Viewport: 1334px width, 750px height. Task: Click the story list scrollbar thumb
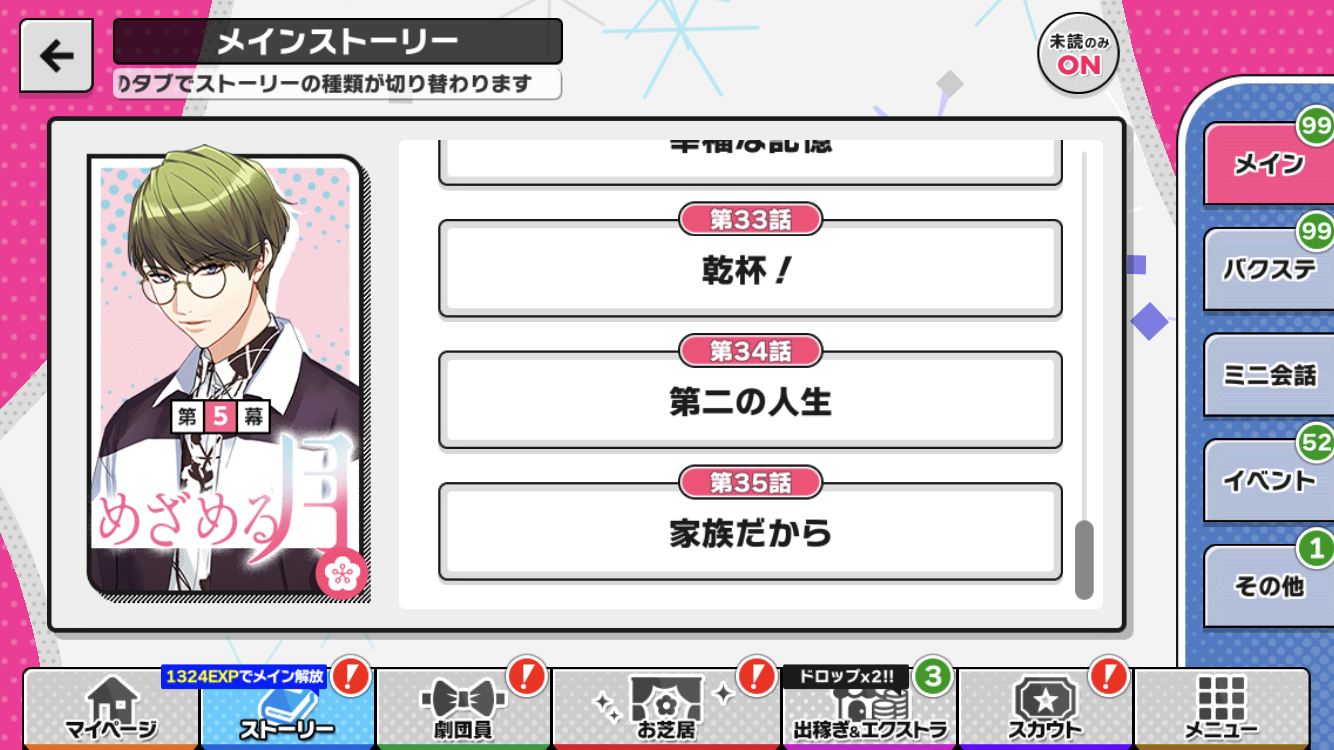point(1084,560)
